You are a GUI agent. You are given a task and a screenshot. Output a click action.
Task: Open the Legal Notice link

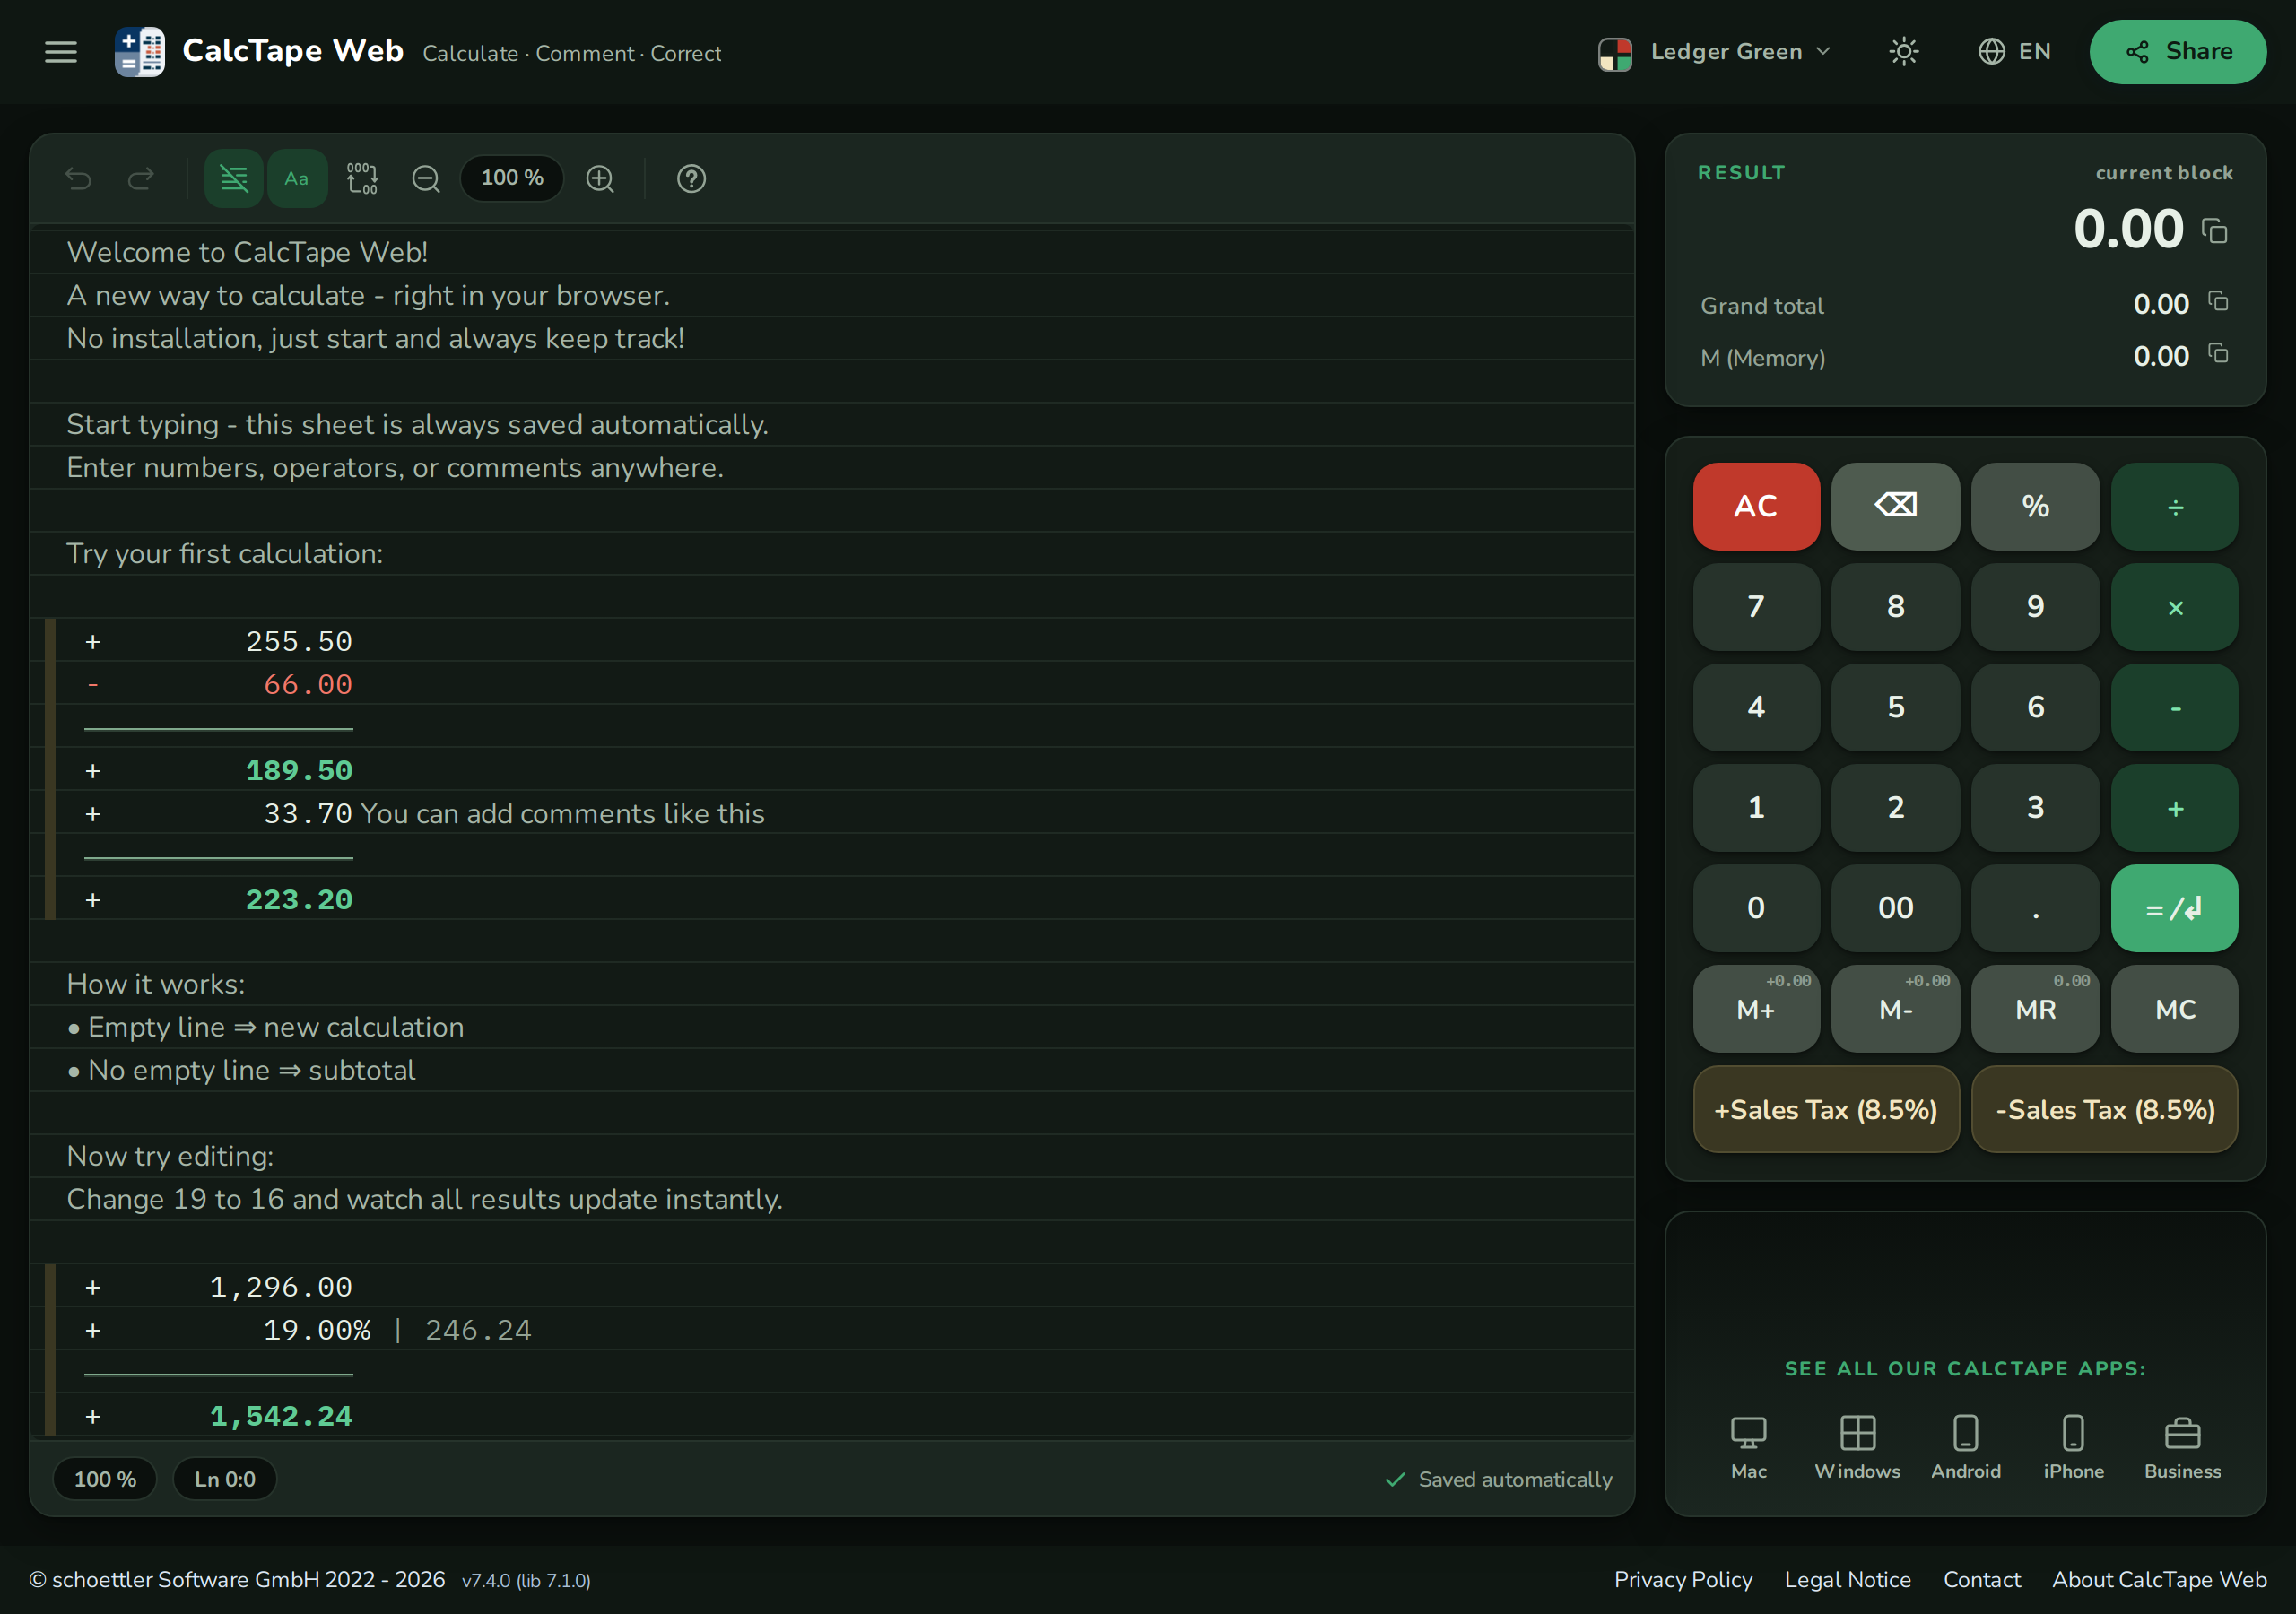[x=1848, y=1580]
